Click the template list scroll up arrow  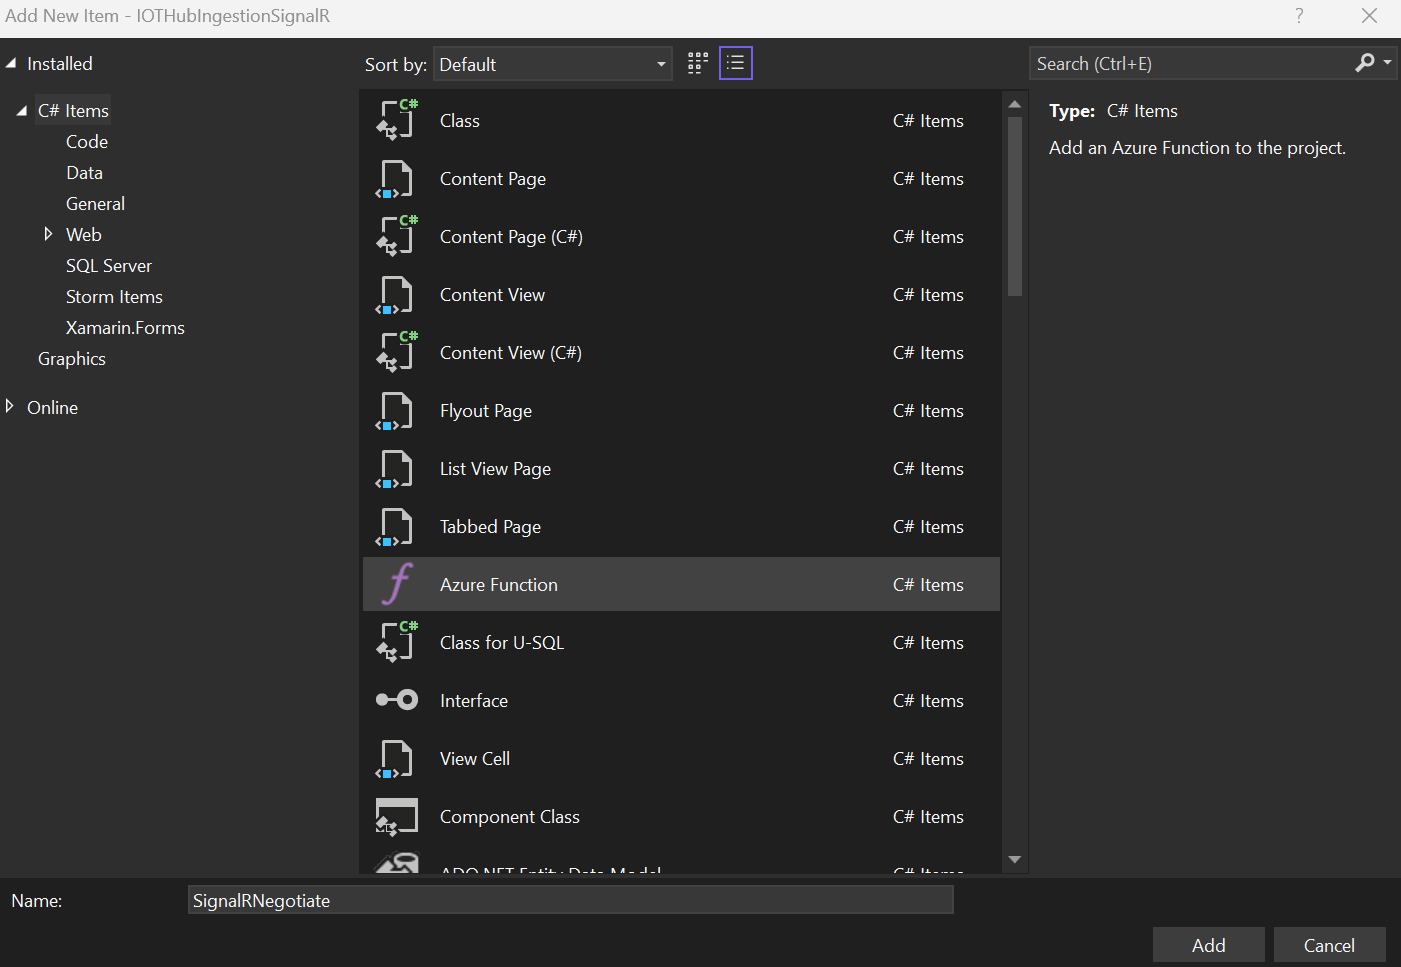click(1015, 104)
